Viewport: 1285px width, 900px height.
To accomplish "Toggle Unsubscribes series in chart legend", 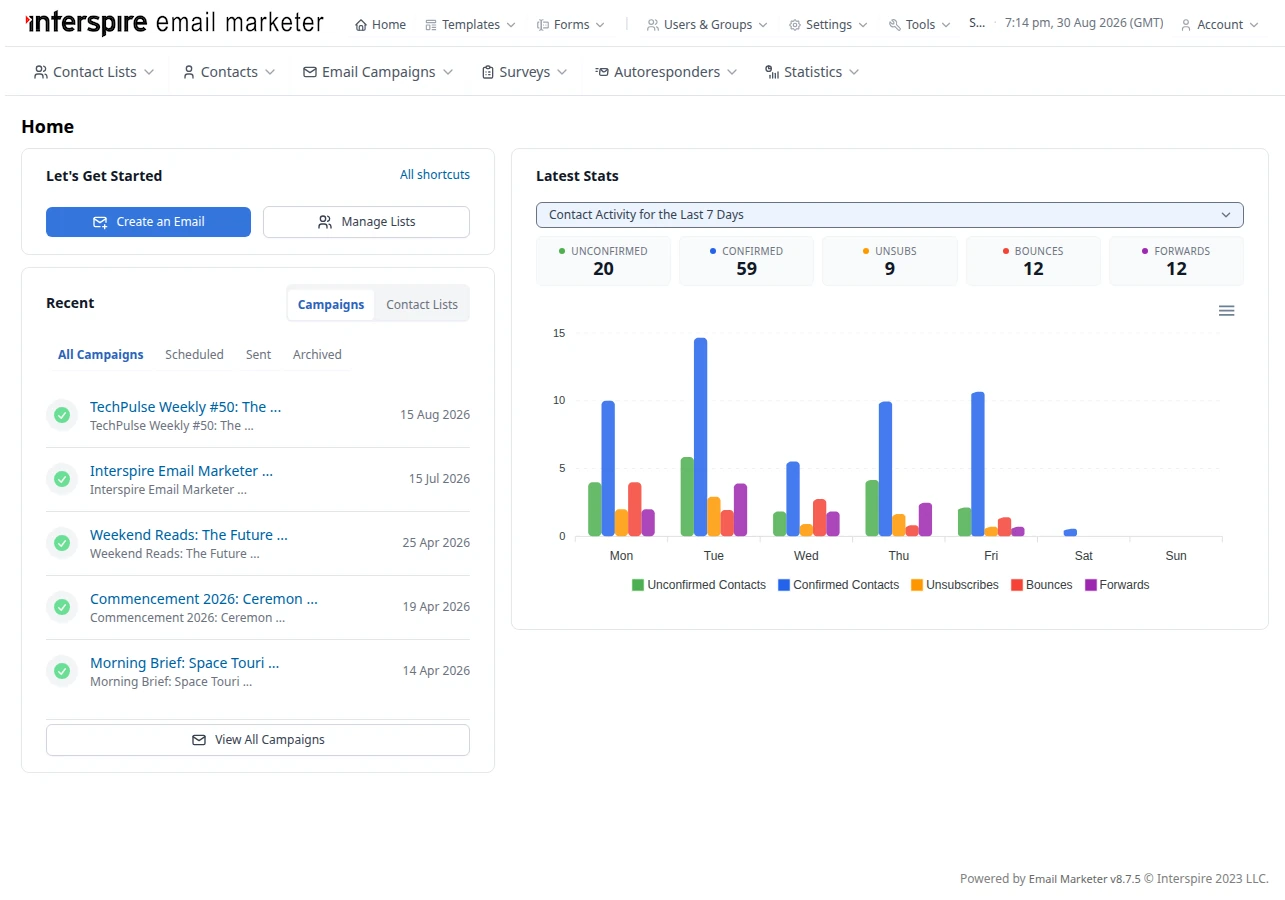I will [x=954, y=585].
